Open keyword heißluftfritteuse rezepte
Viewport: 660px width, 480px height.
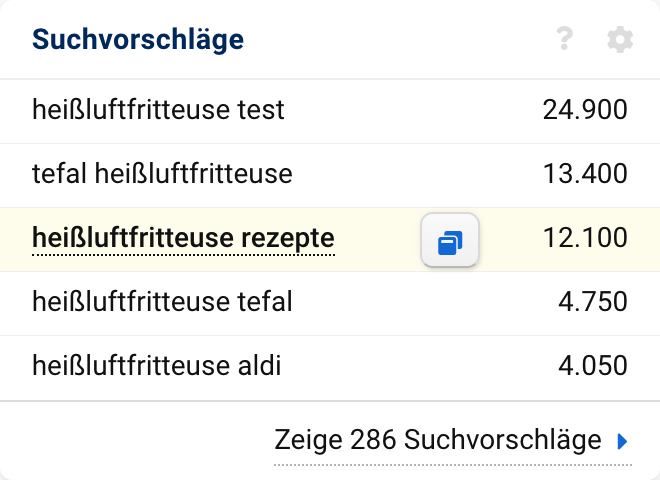tap(183, 238)
